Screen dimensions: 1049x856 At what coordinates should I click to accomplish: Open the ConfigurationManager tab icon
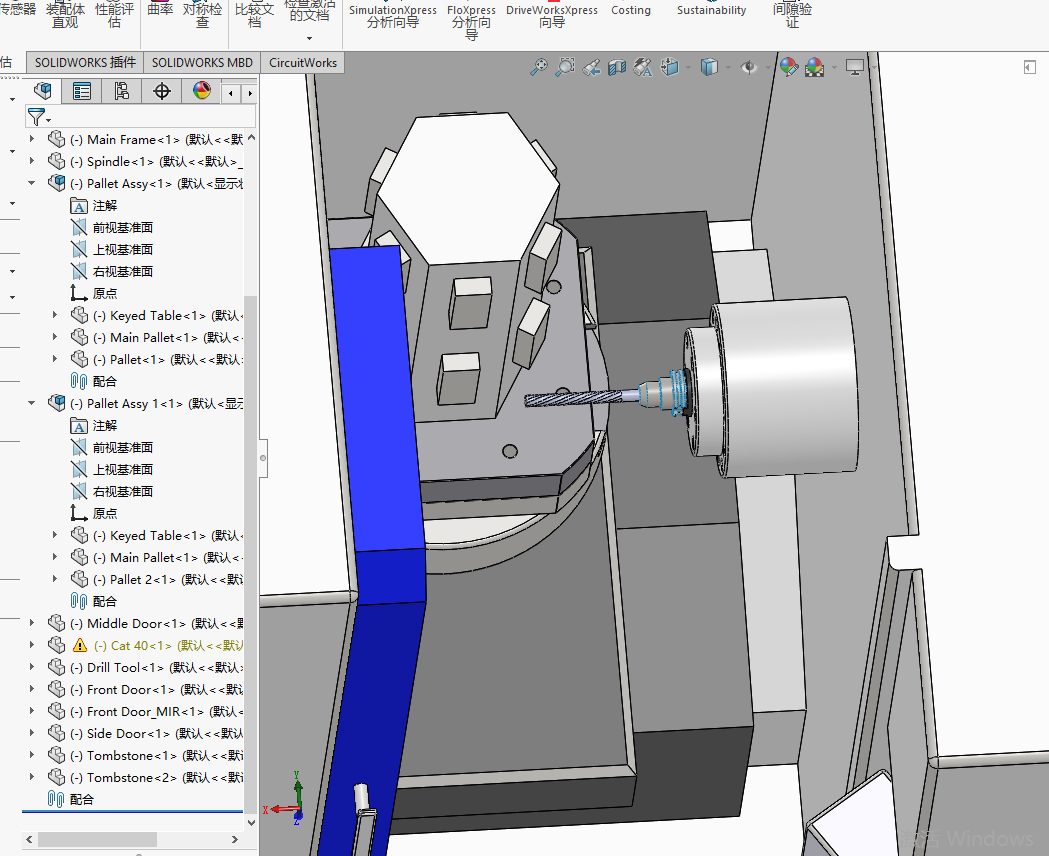122,91
